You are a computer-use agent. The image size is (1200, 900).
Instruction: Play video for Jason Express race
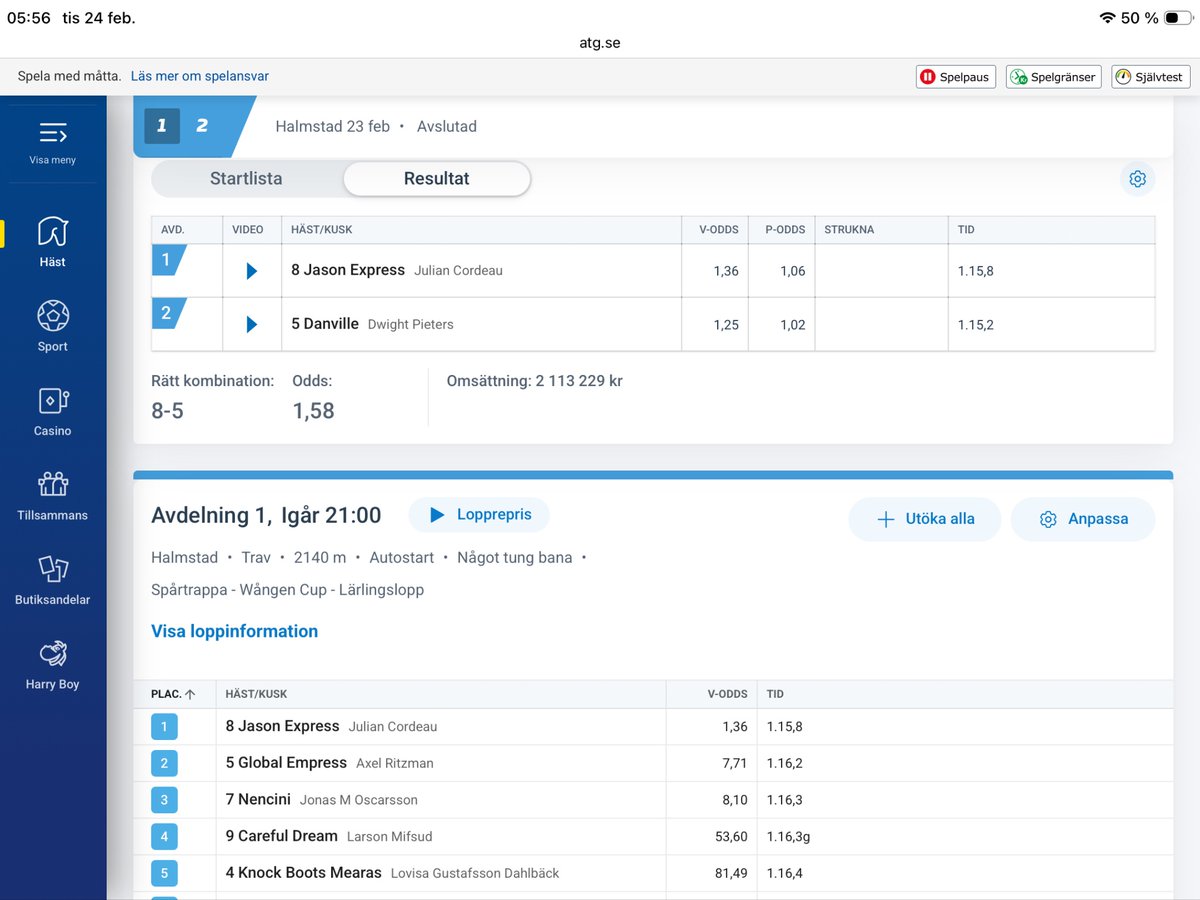coord(252,271)
